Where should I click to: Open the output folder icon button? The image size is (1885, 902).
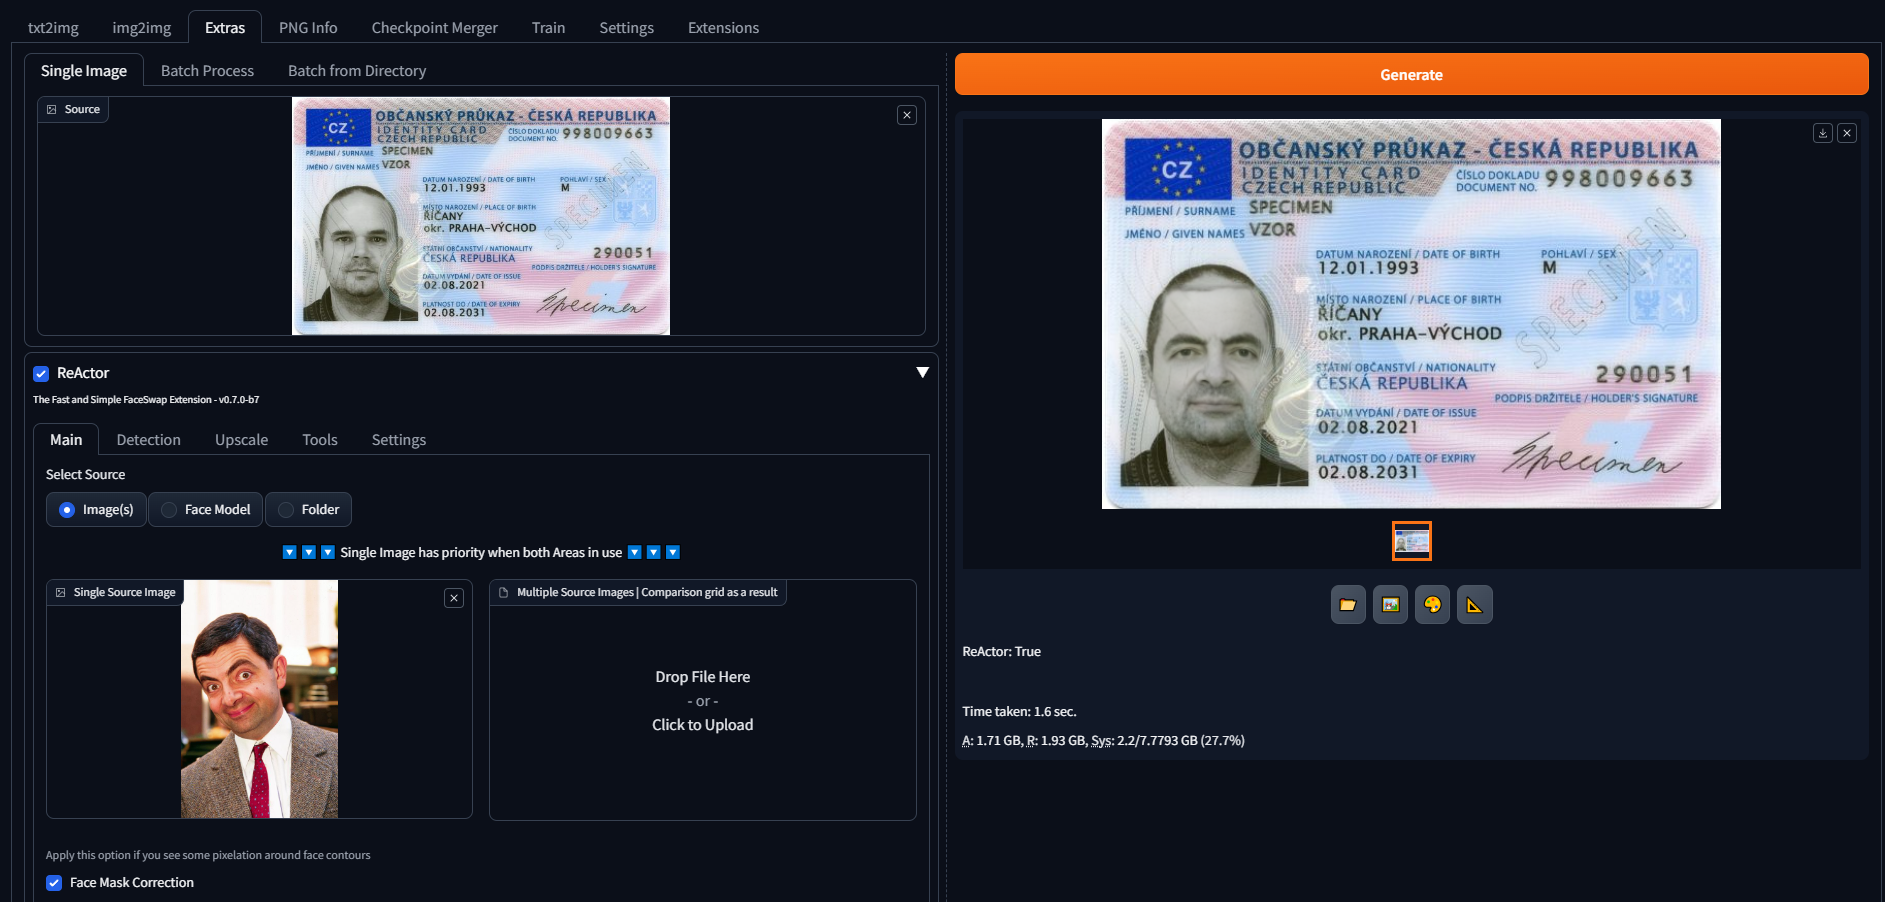click(x=1348, y=605)
